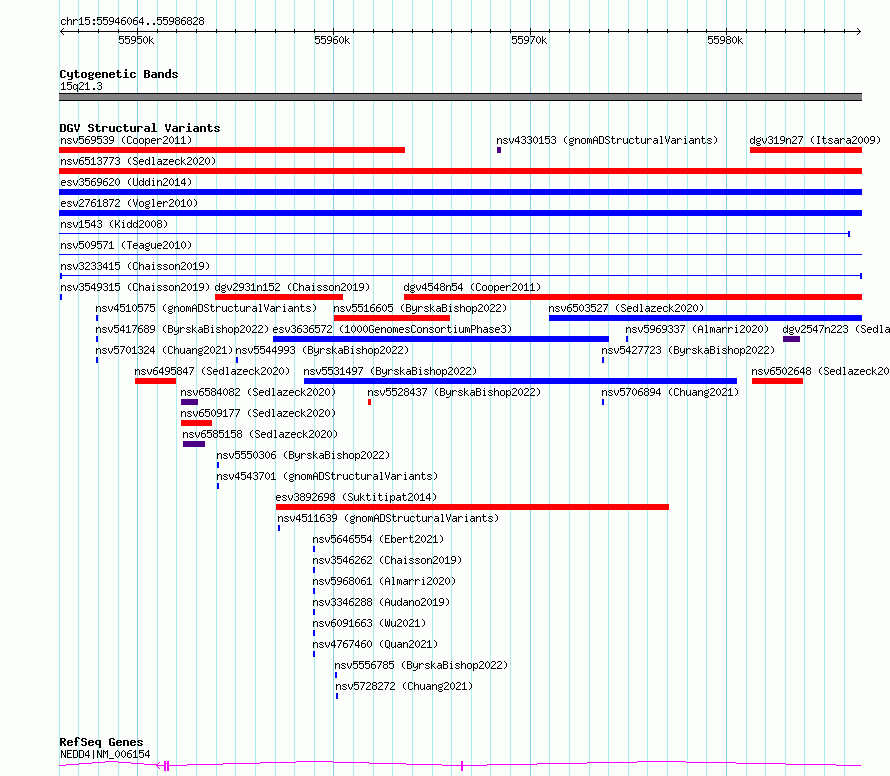Click nsv6091663 (Wu2021) label
Image resolution: width=890 pixels, height=776 pixels.
[370, 623]
